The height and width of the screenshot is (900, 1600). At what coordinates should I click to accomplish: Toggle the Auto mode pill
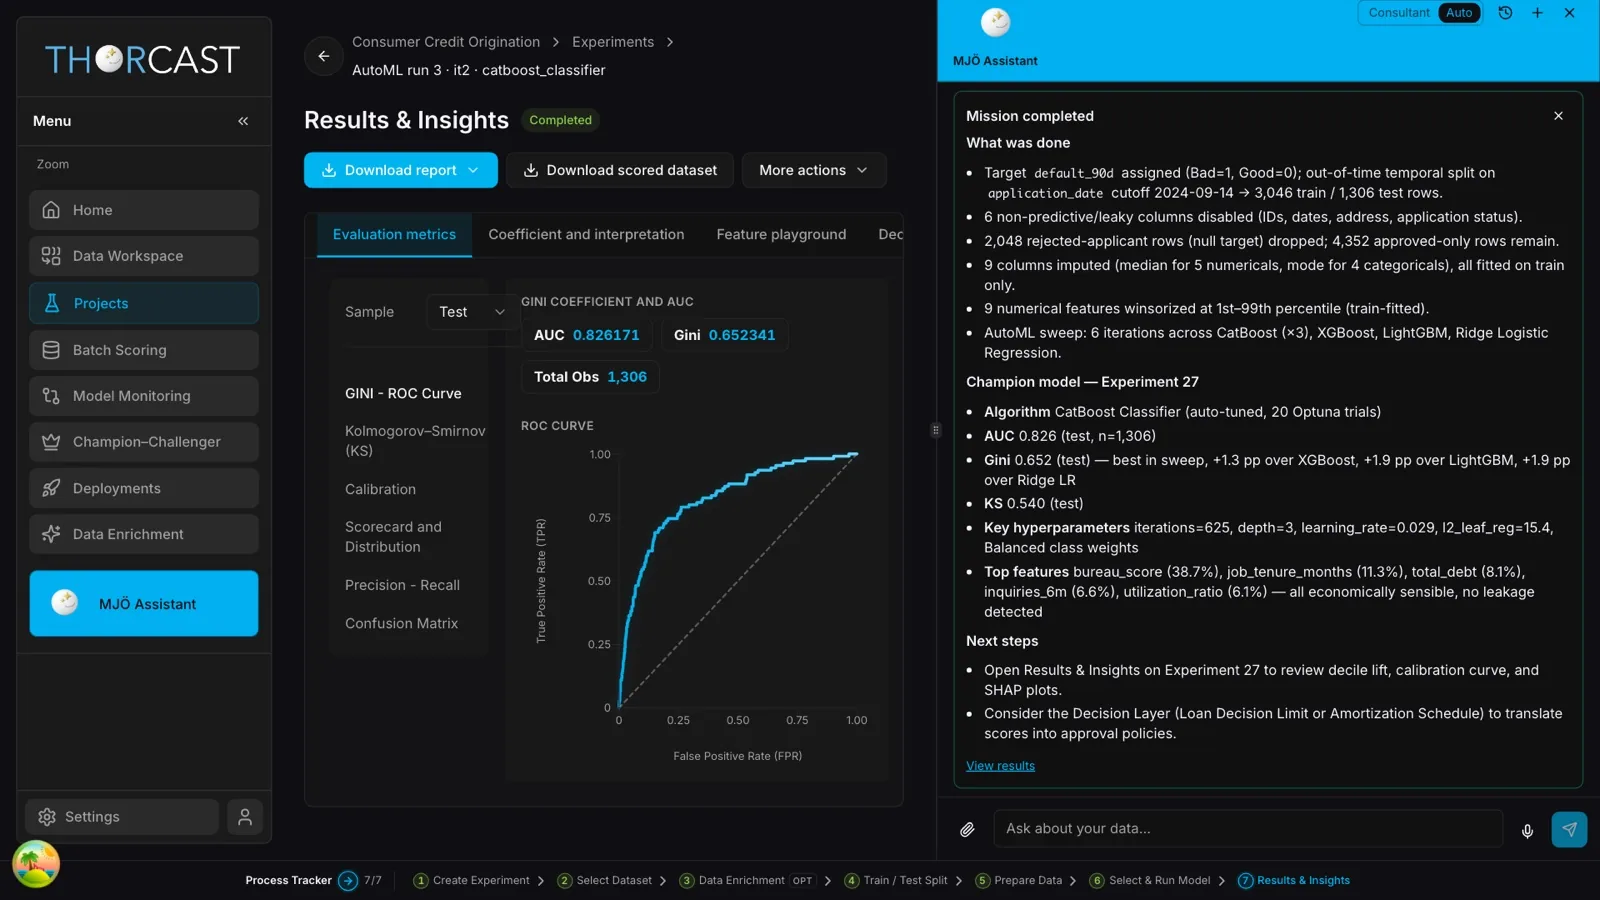click(1459, 13)
